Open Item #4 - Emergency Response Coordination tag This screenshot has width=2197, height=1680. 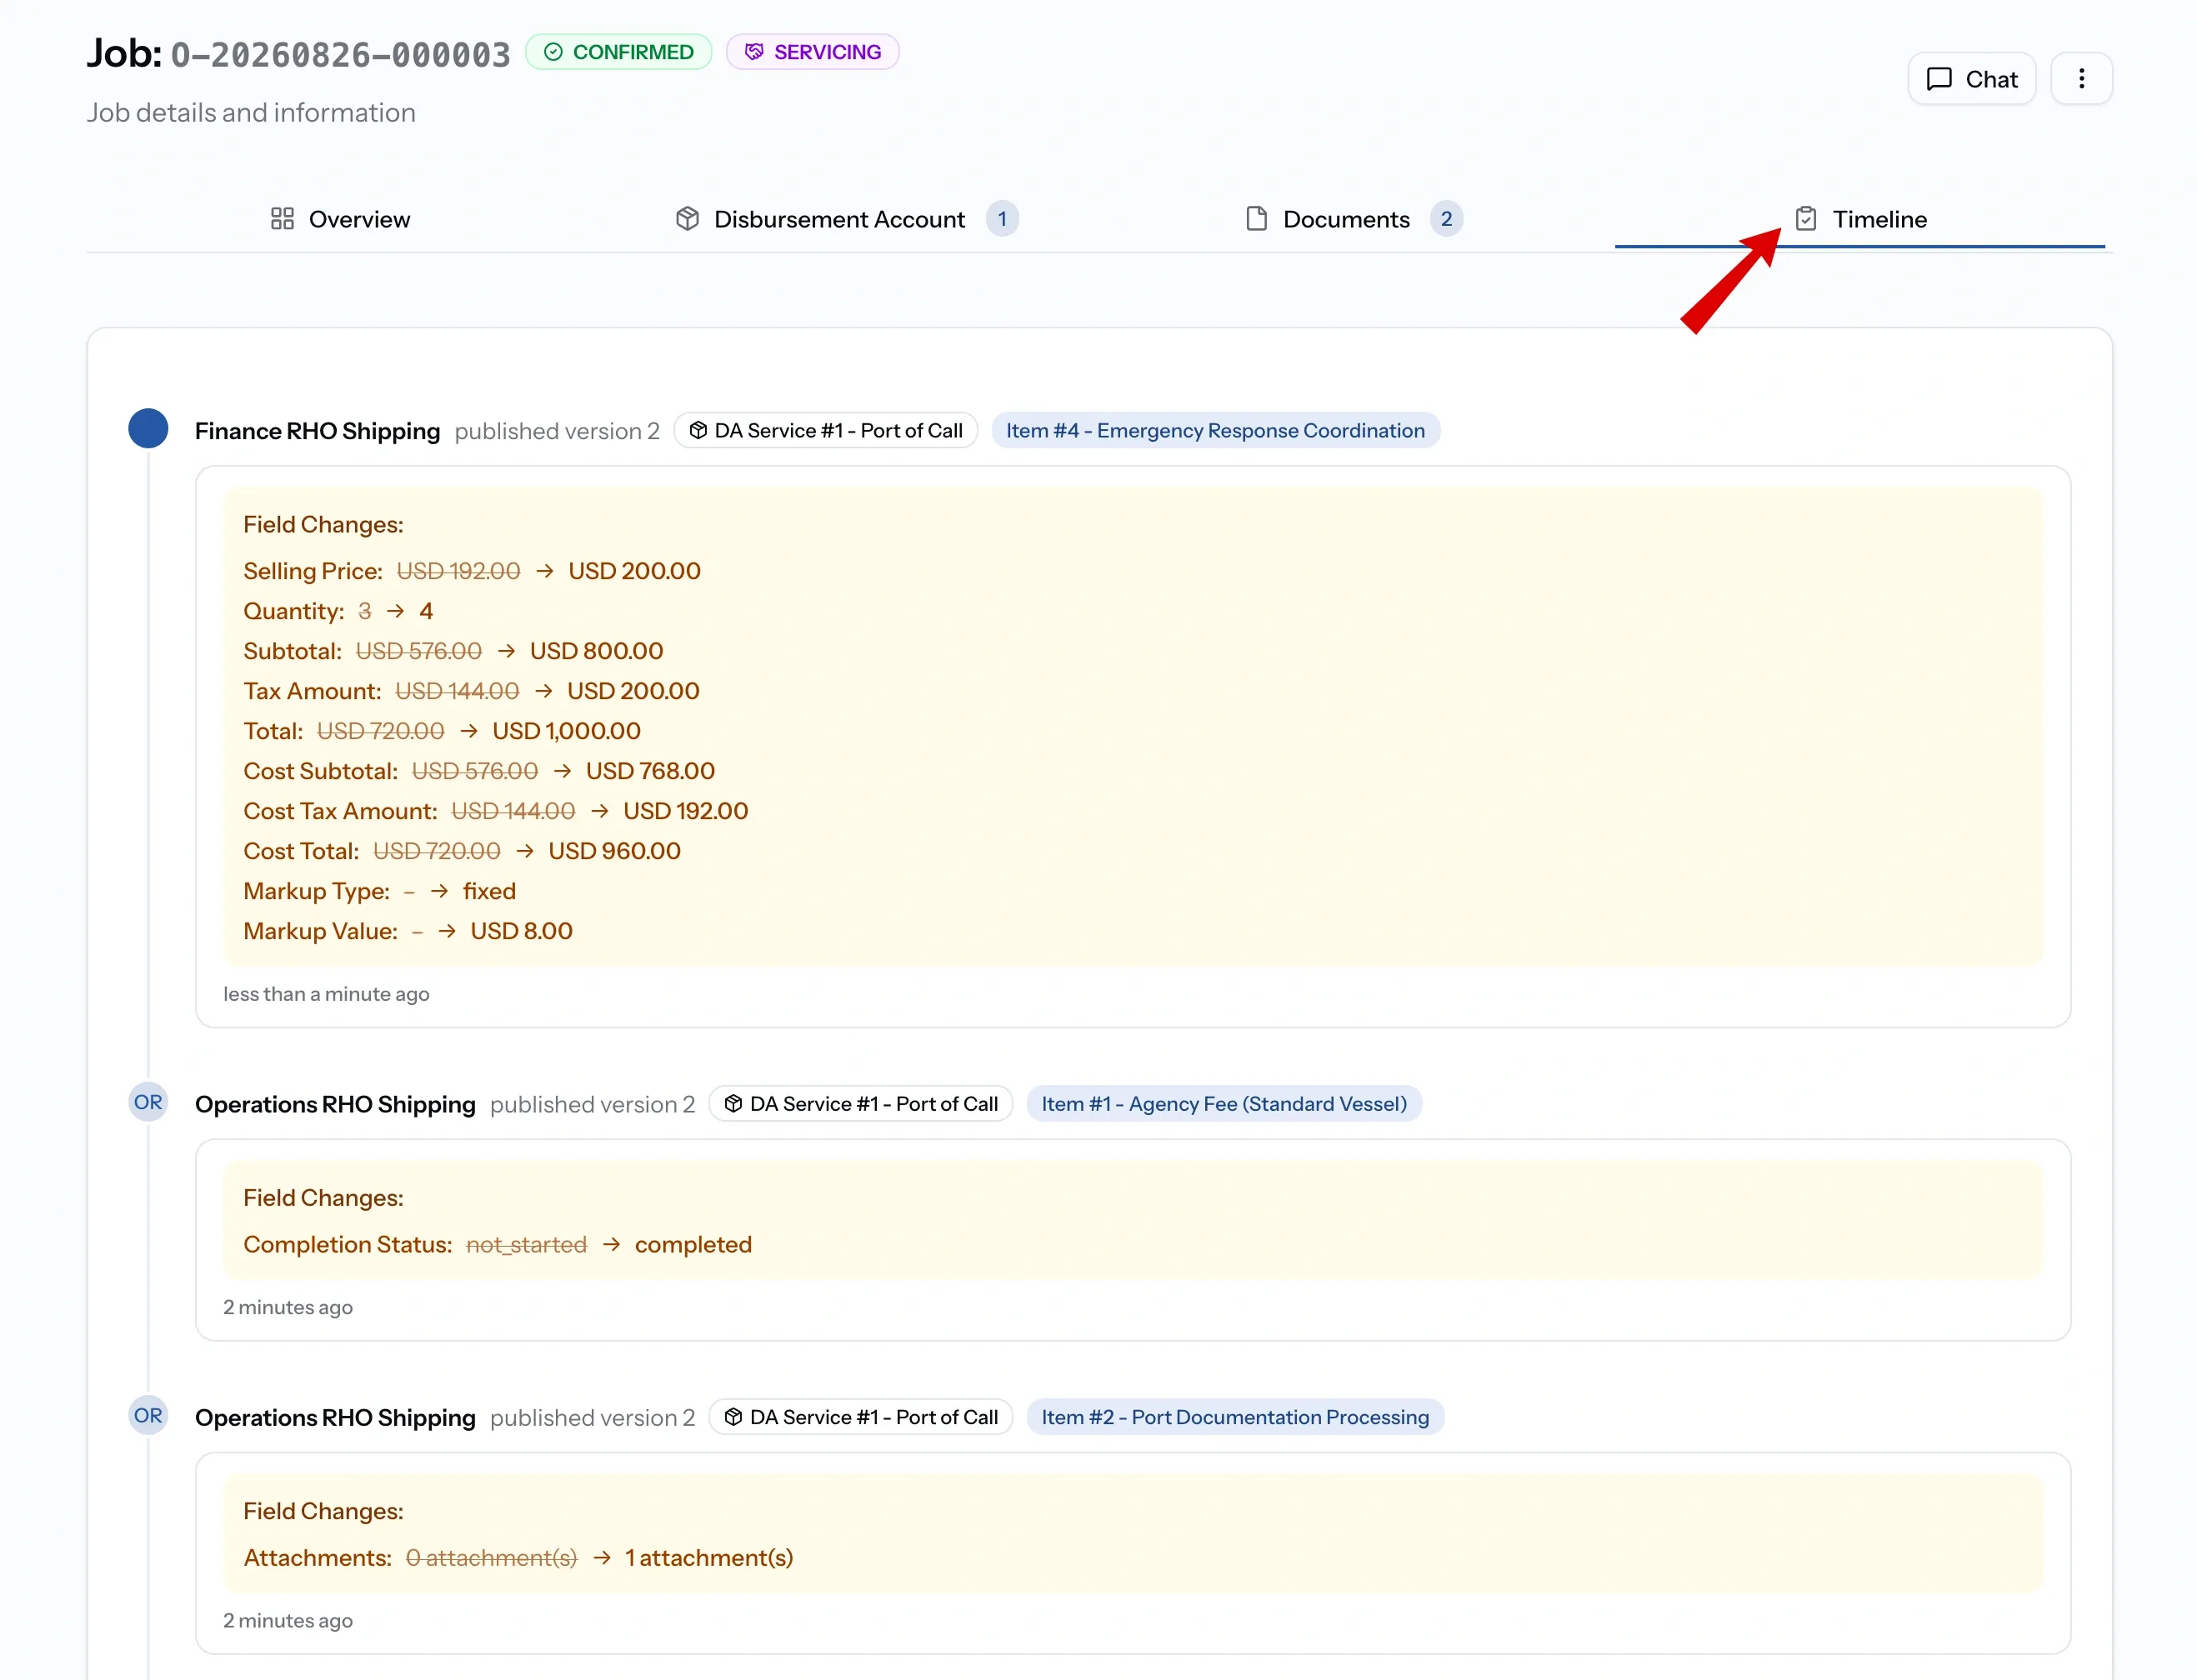(x=1215, y=431)
